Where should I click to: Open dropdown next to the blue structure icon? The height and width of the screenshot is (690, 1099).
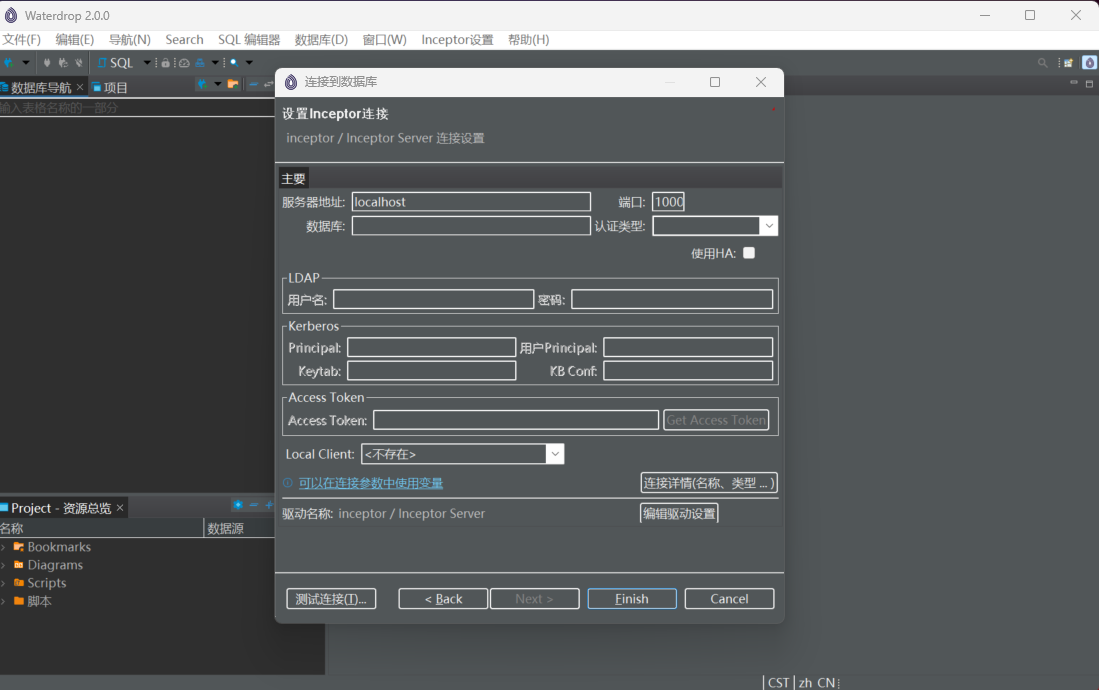point(215,62)
